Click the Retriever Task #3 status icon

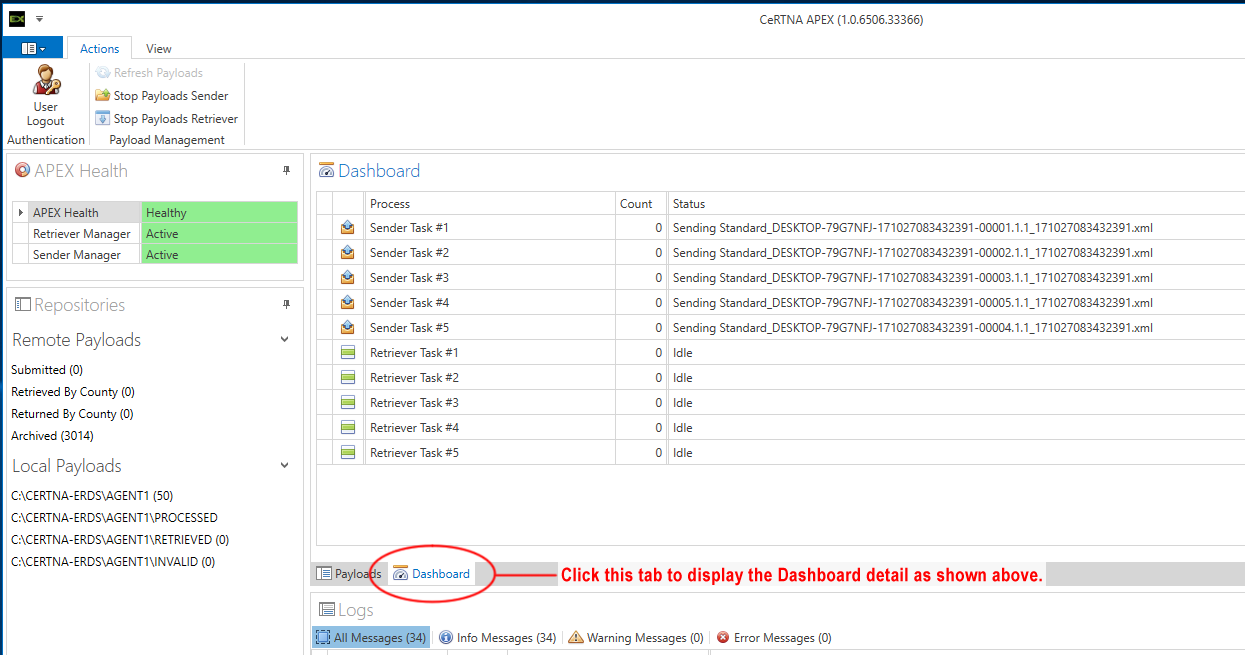pos(348,403)
